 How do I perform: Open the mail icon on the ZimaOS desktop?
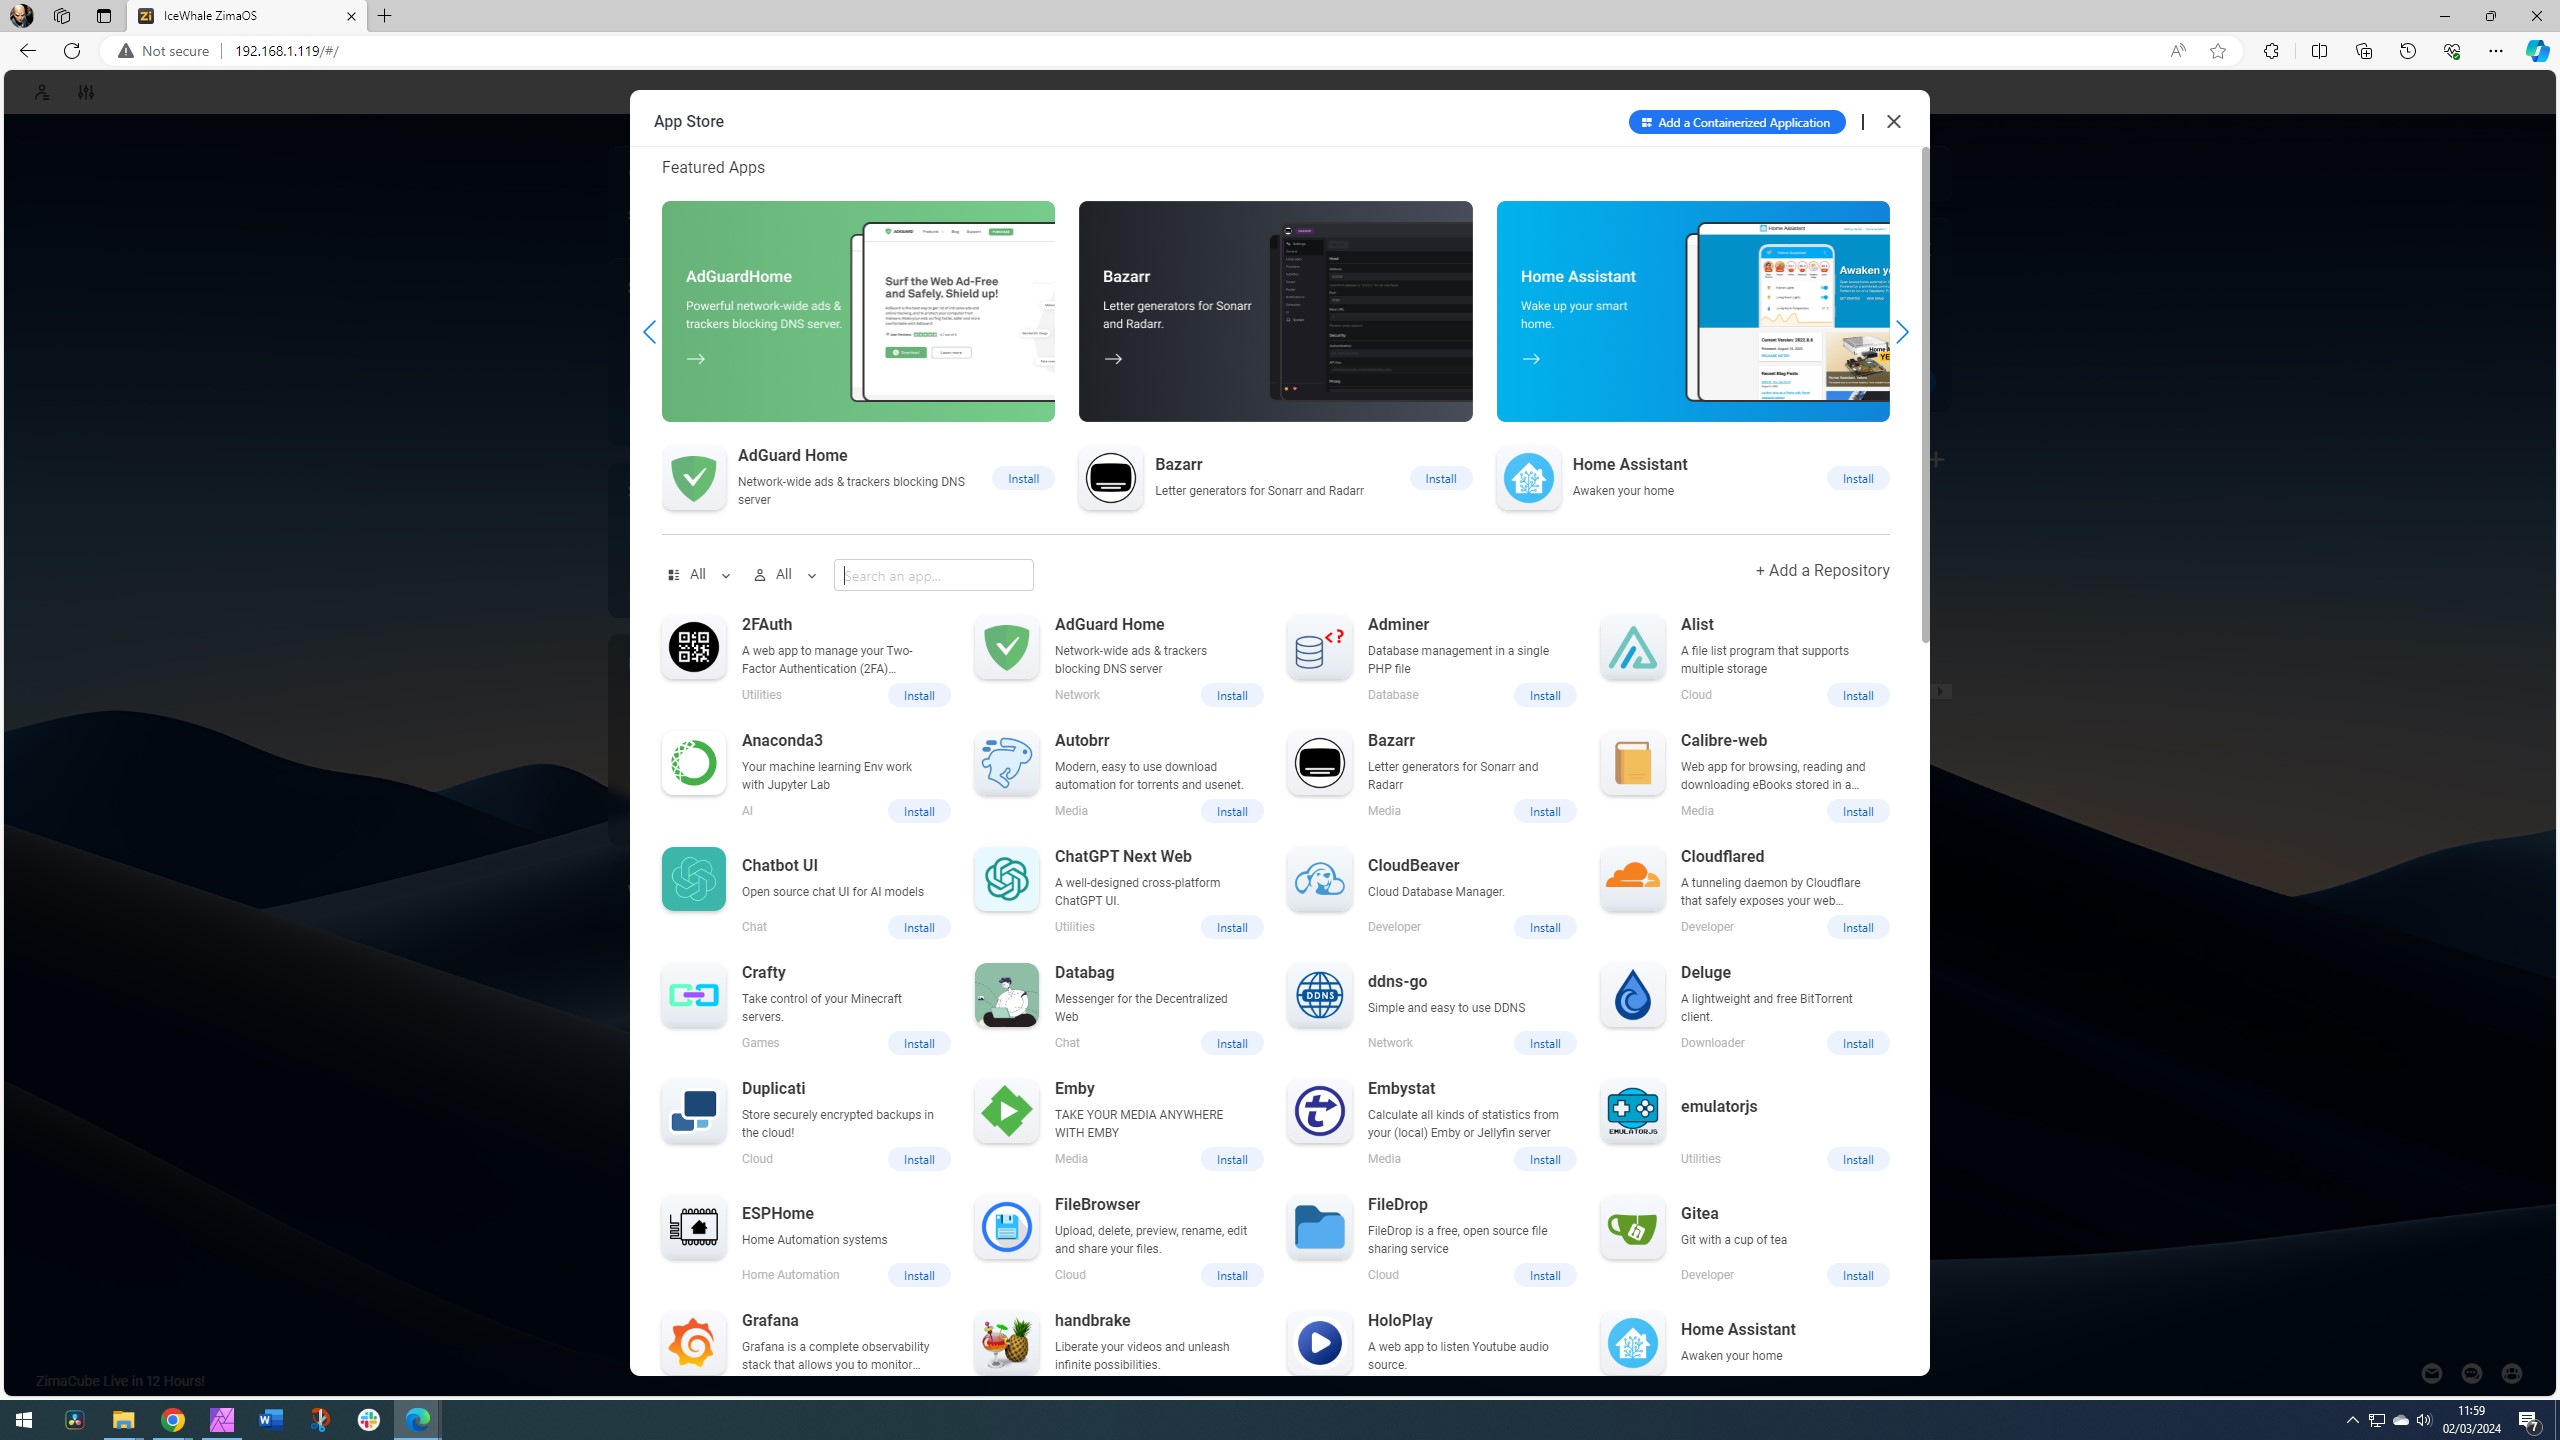(x=2432, y=1374)
